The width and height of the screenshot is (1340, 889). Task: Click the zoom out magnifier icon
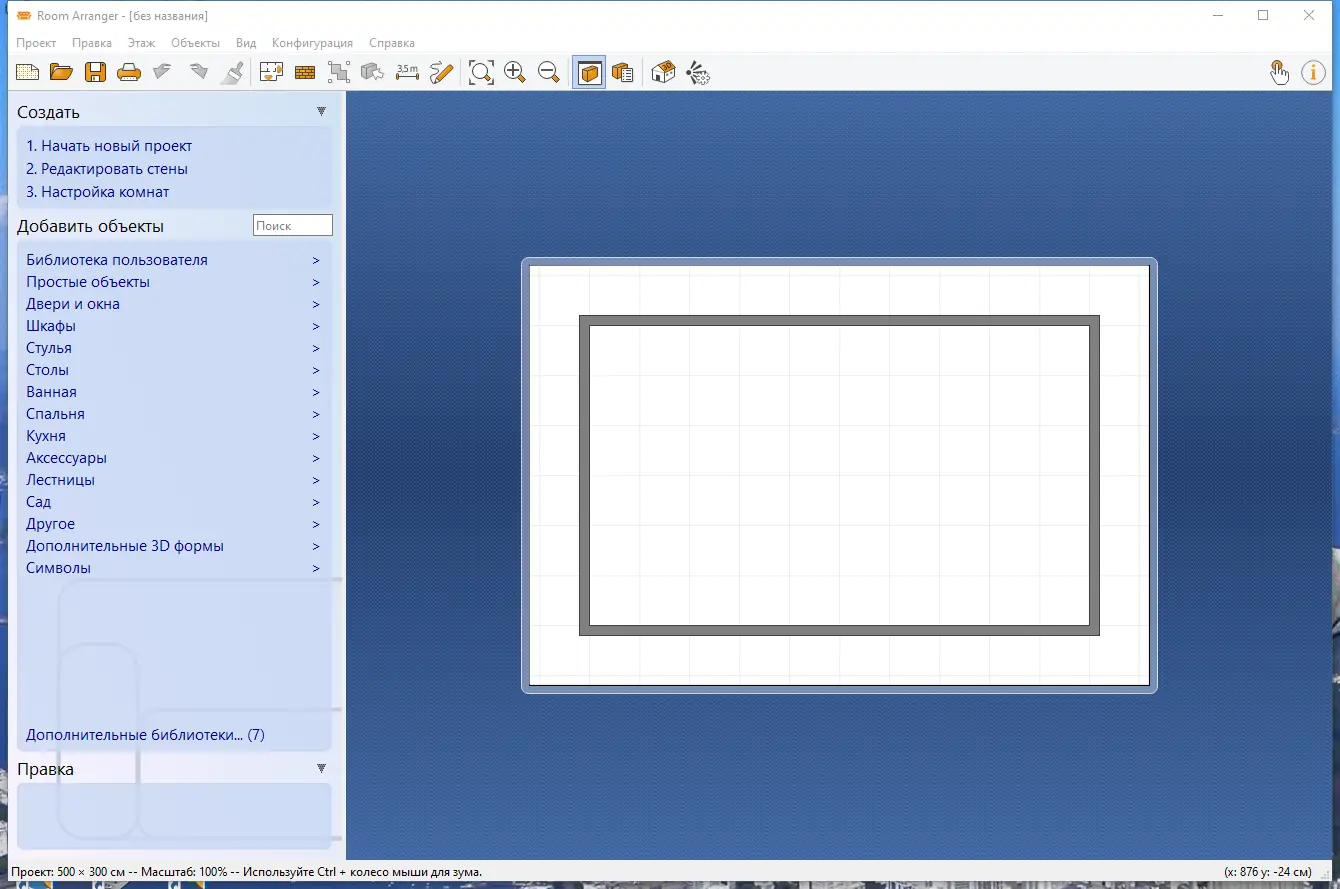[x=548, y=72]
